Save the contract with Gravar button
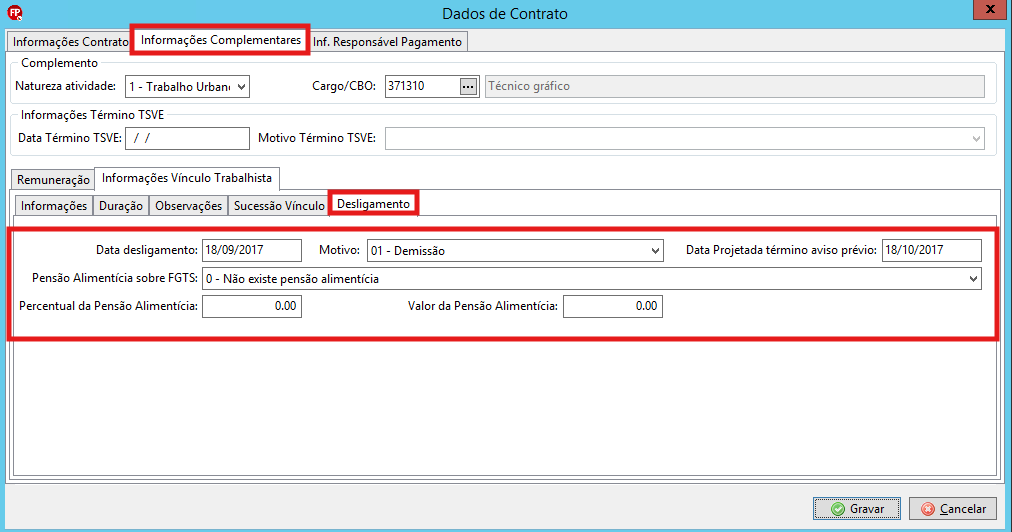Screen dimensions: 1012x532 (857, 509)
